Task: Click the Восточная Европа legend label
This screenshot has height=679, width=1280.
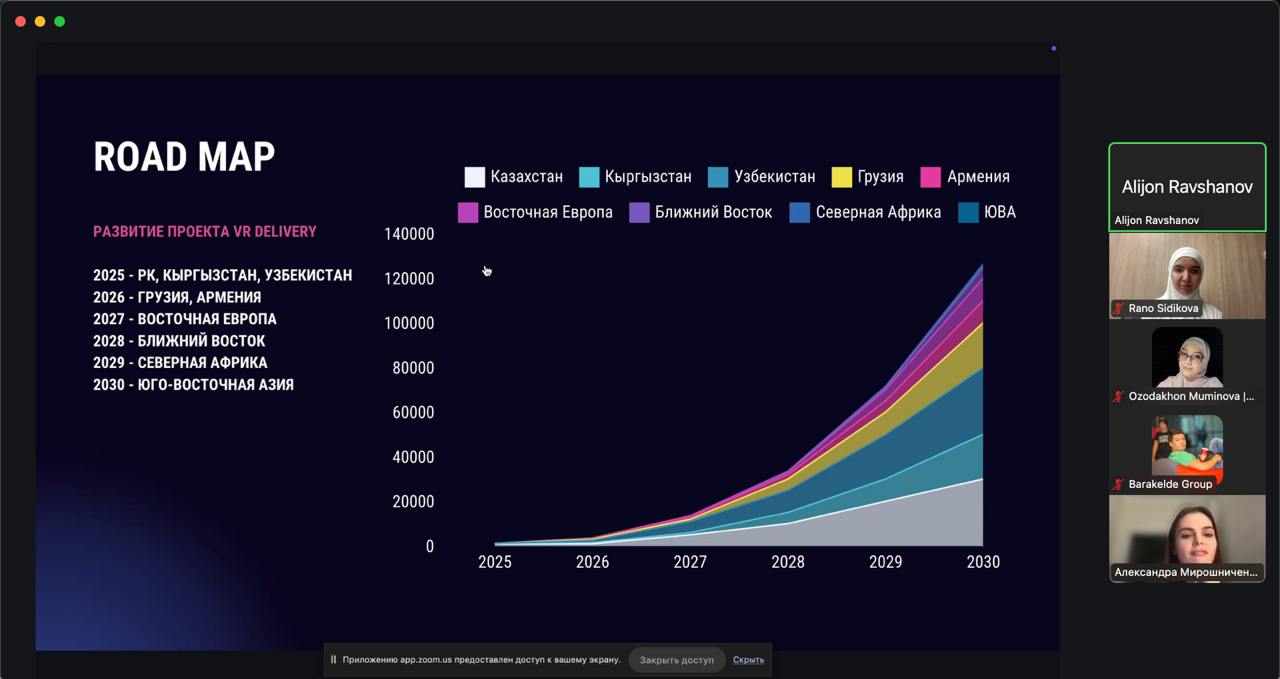Action: [548, 212]
